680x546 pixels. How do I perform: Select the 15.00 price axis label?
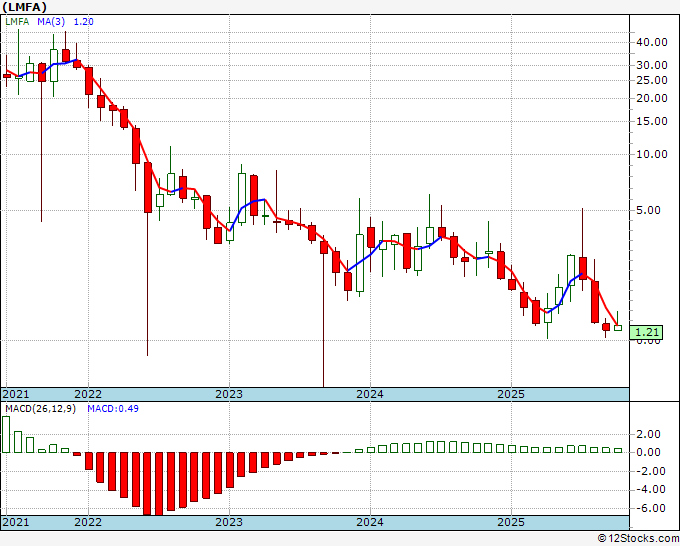click(x=652, y=121)
